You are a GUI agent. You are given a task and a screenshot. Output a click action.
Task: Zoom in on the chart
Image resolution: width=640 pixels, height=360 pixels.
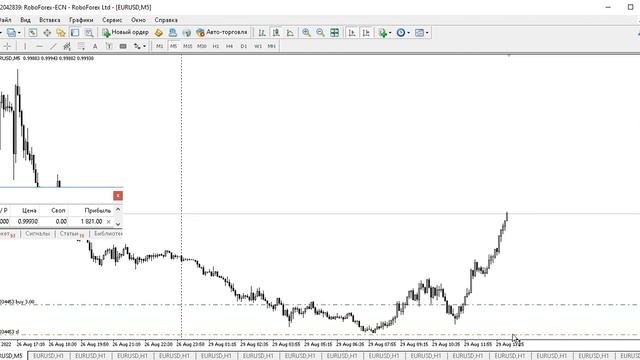(x=306, y=33)
